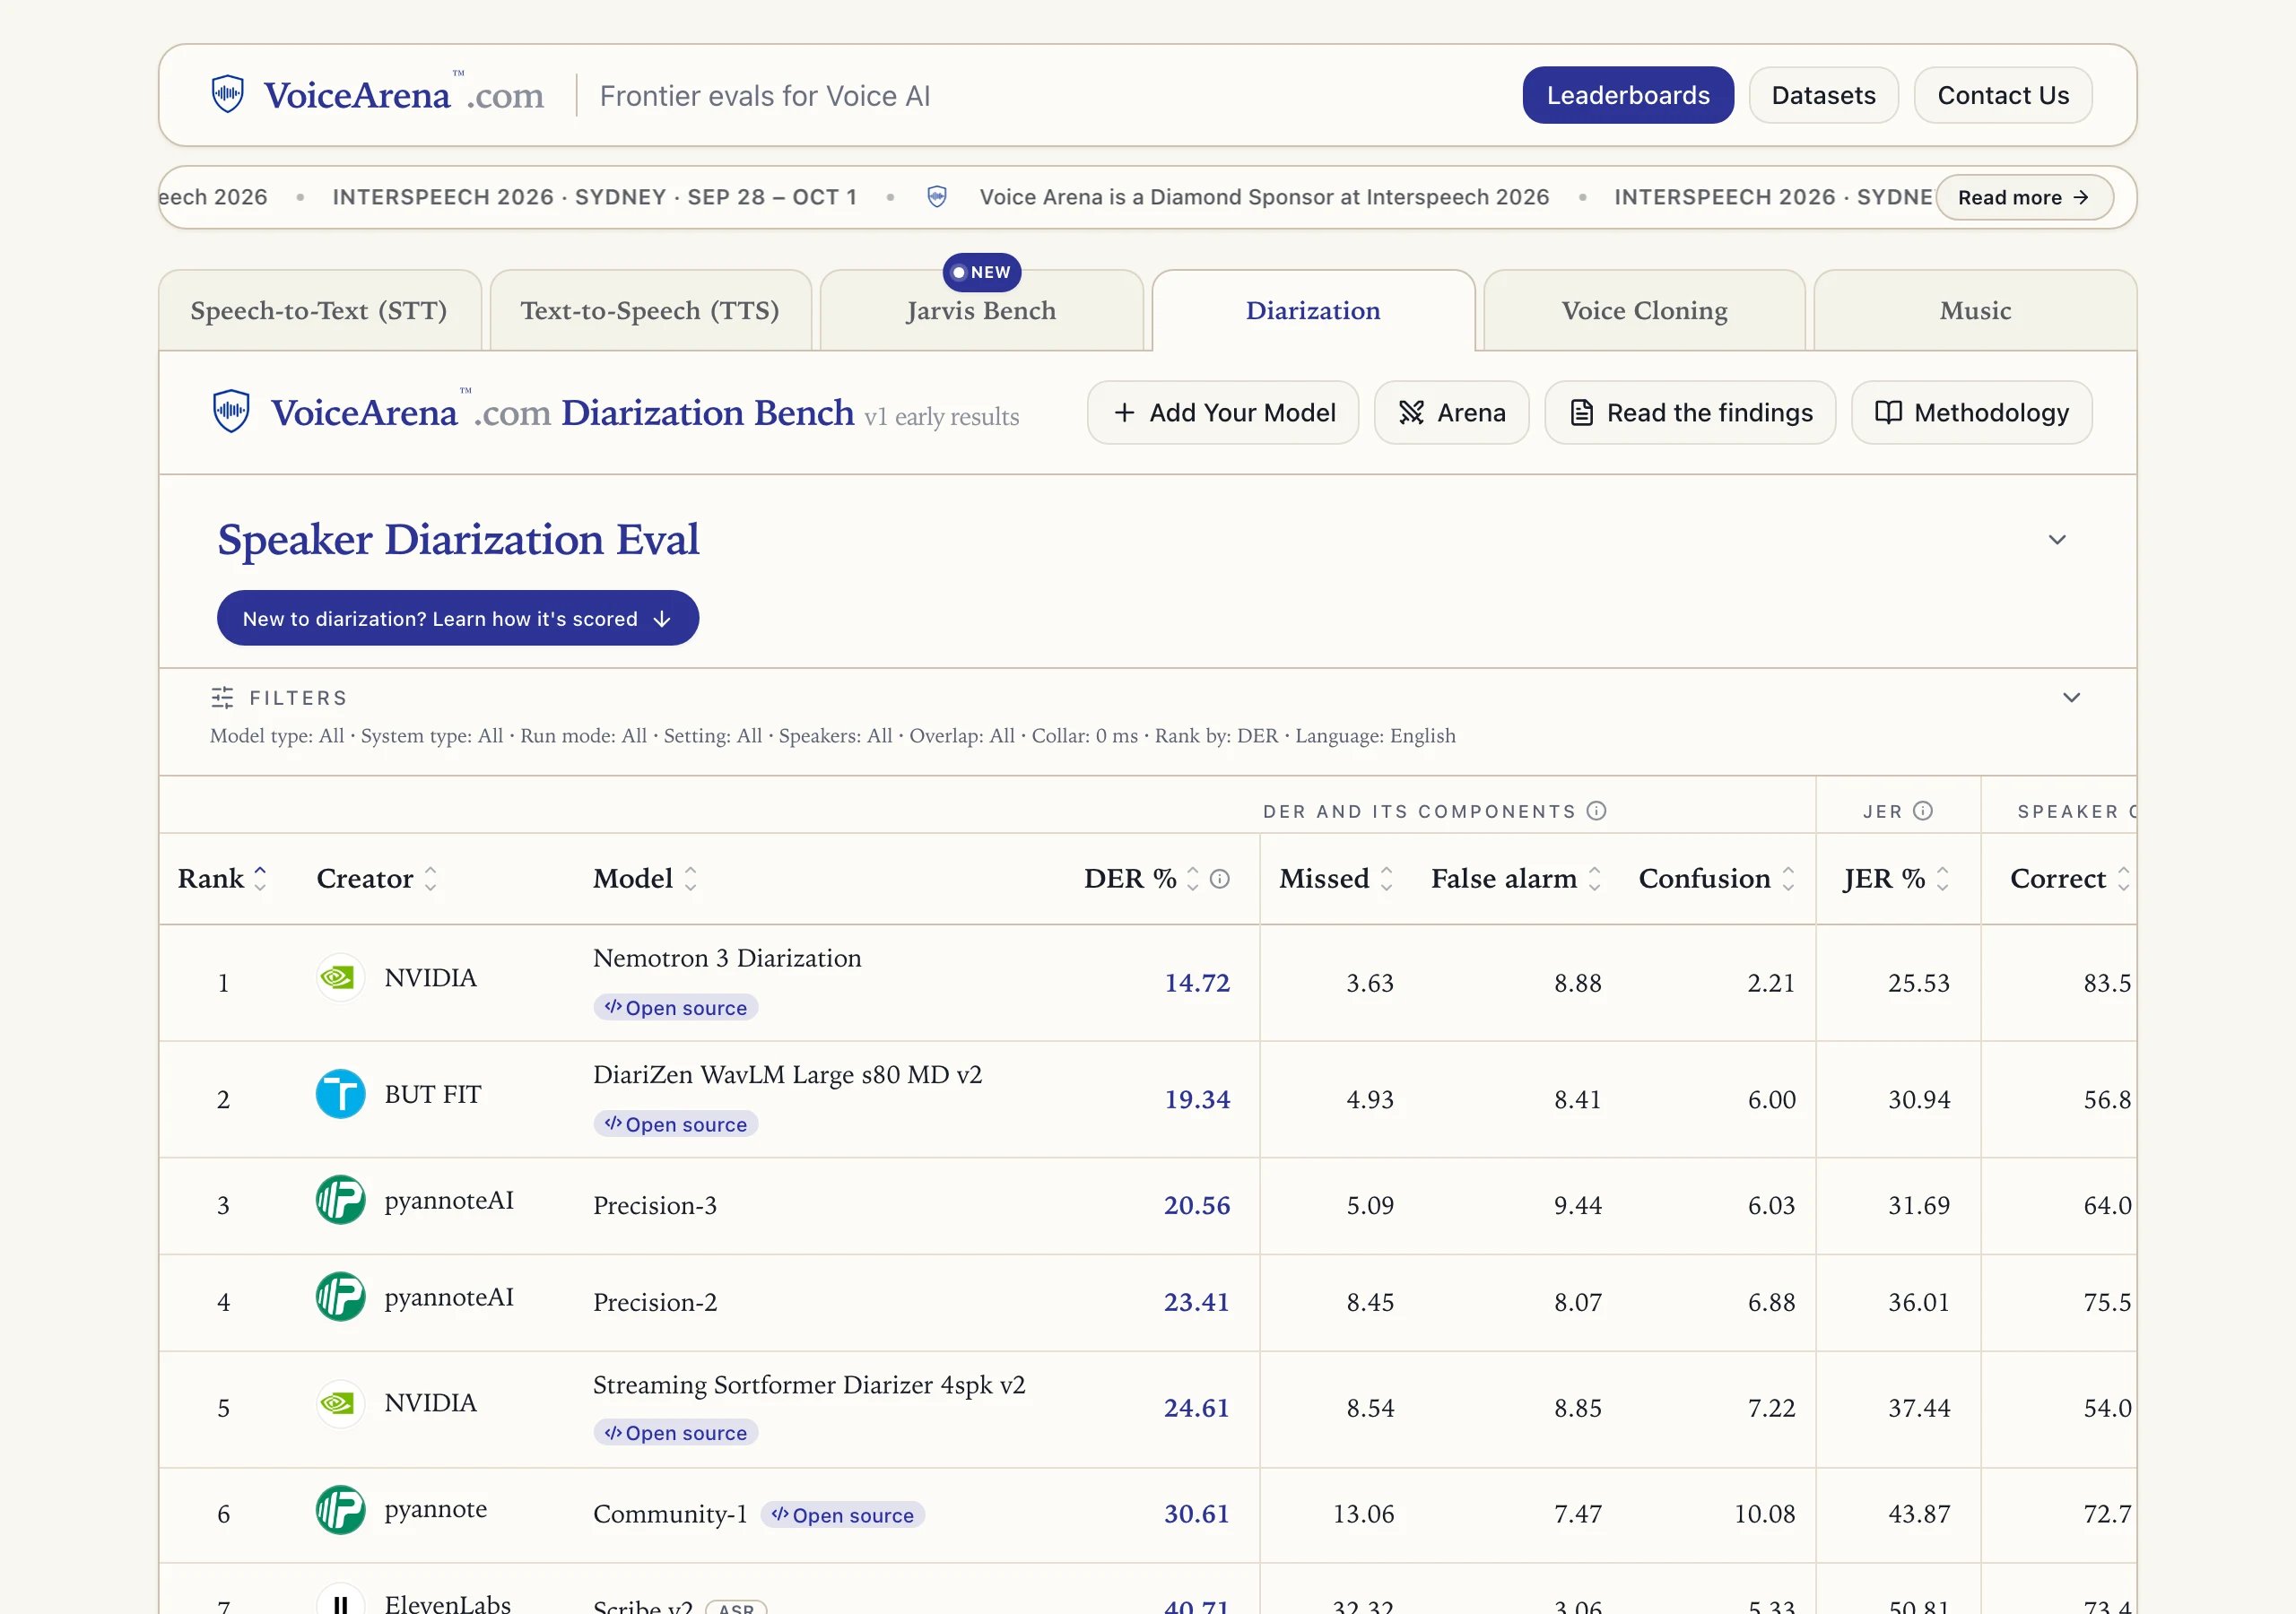
Task: Click NVIDIA logo in the Nemotron 3 row
Action: (340, 977)
